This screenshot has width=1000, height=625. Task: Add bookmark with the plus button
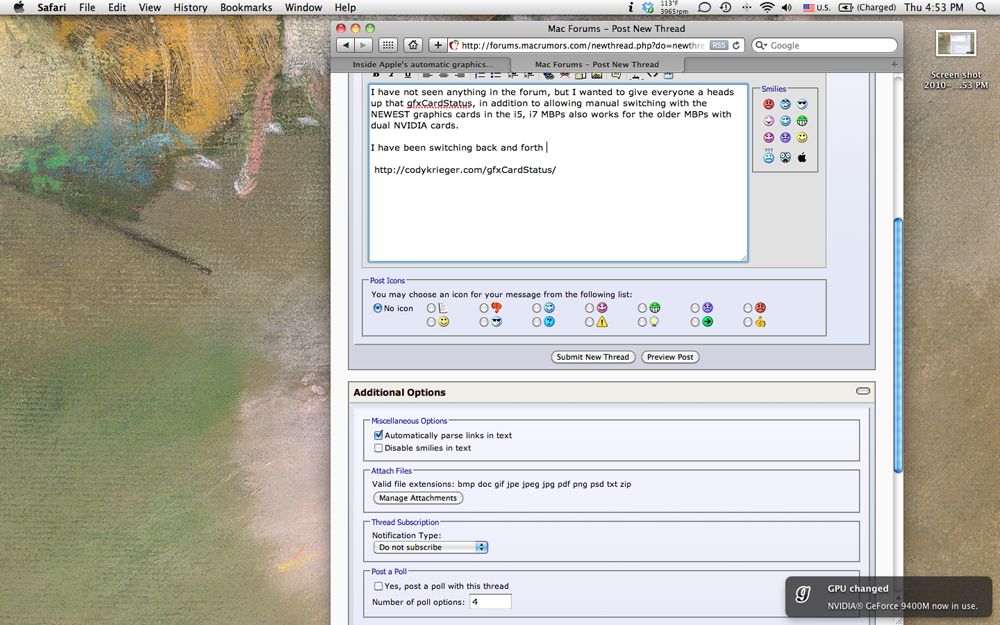[438, 45]
